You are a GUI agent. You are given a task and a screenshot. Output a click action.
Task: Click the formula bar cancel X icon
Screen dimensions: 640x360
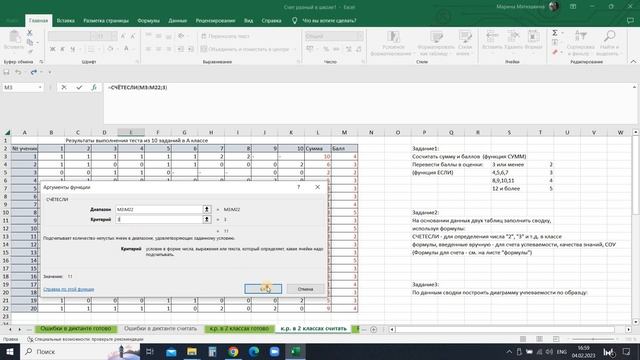(x=64, y=87)
